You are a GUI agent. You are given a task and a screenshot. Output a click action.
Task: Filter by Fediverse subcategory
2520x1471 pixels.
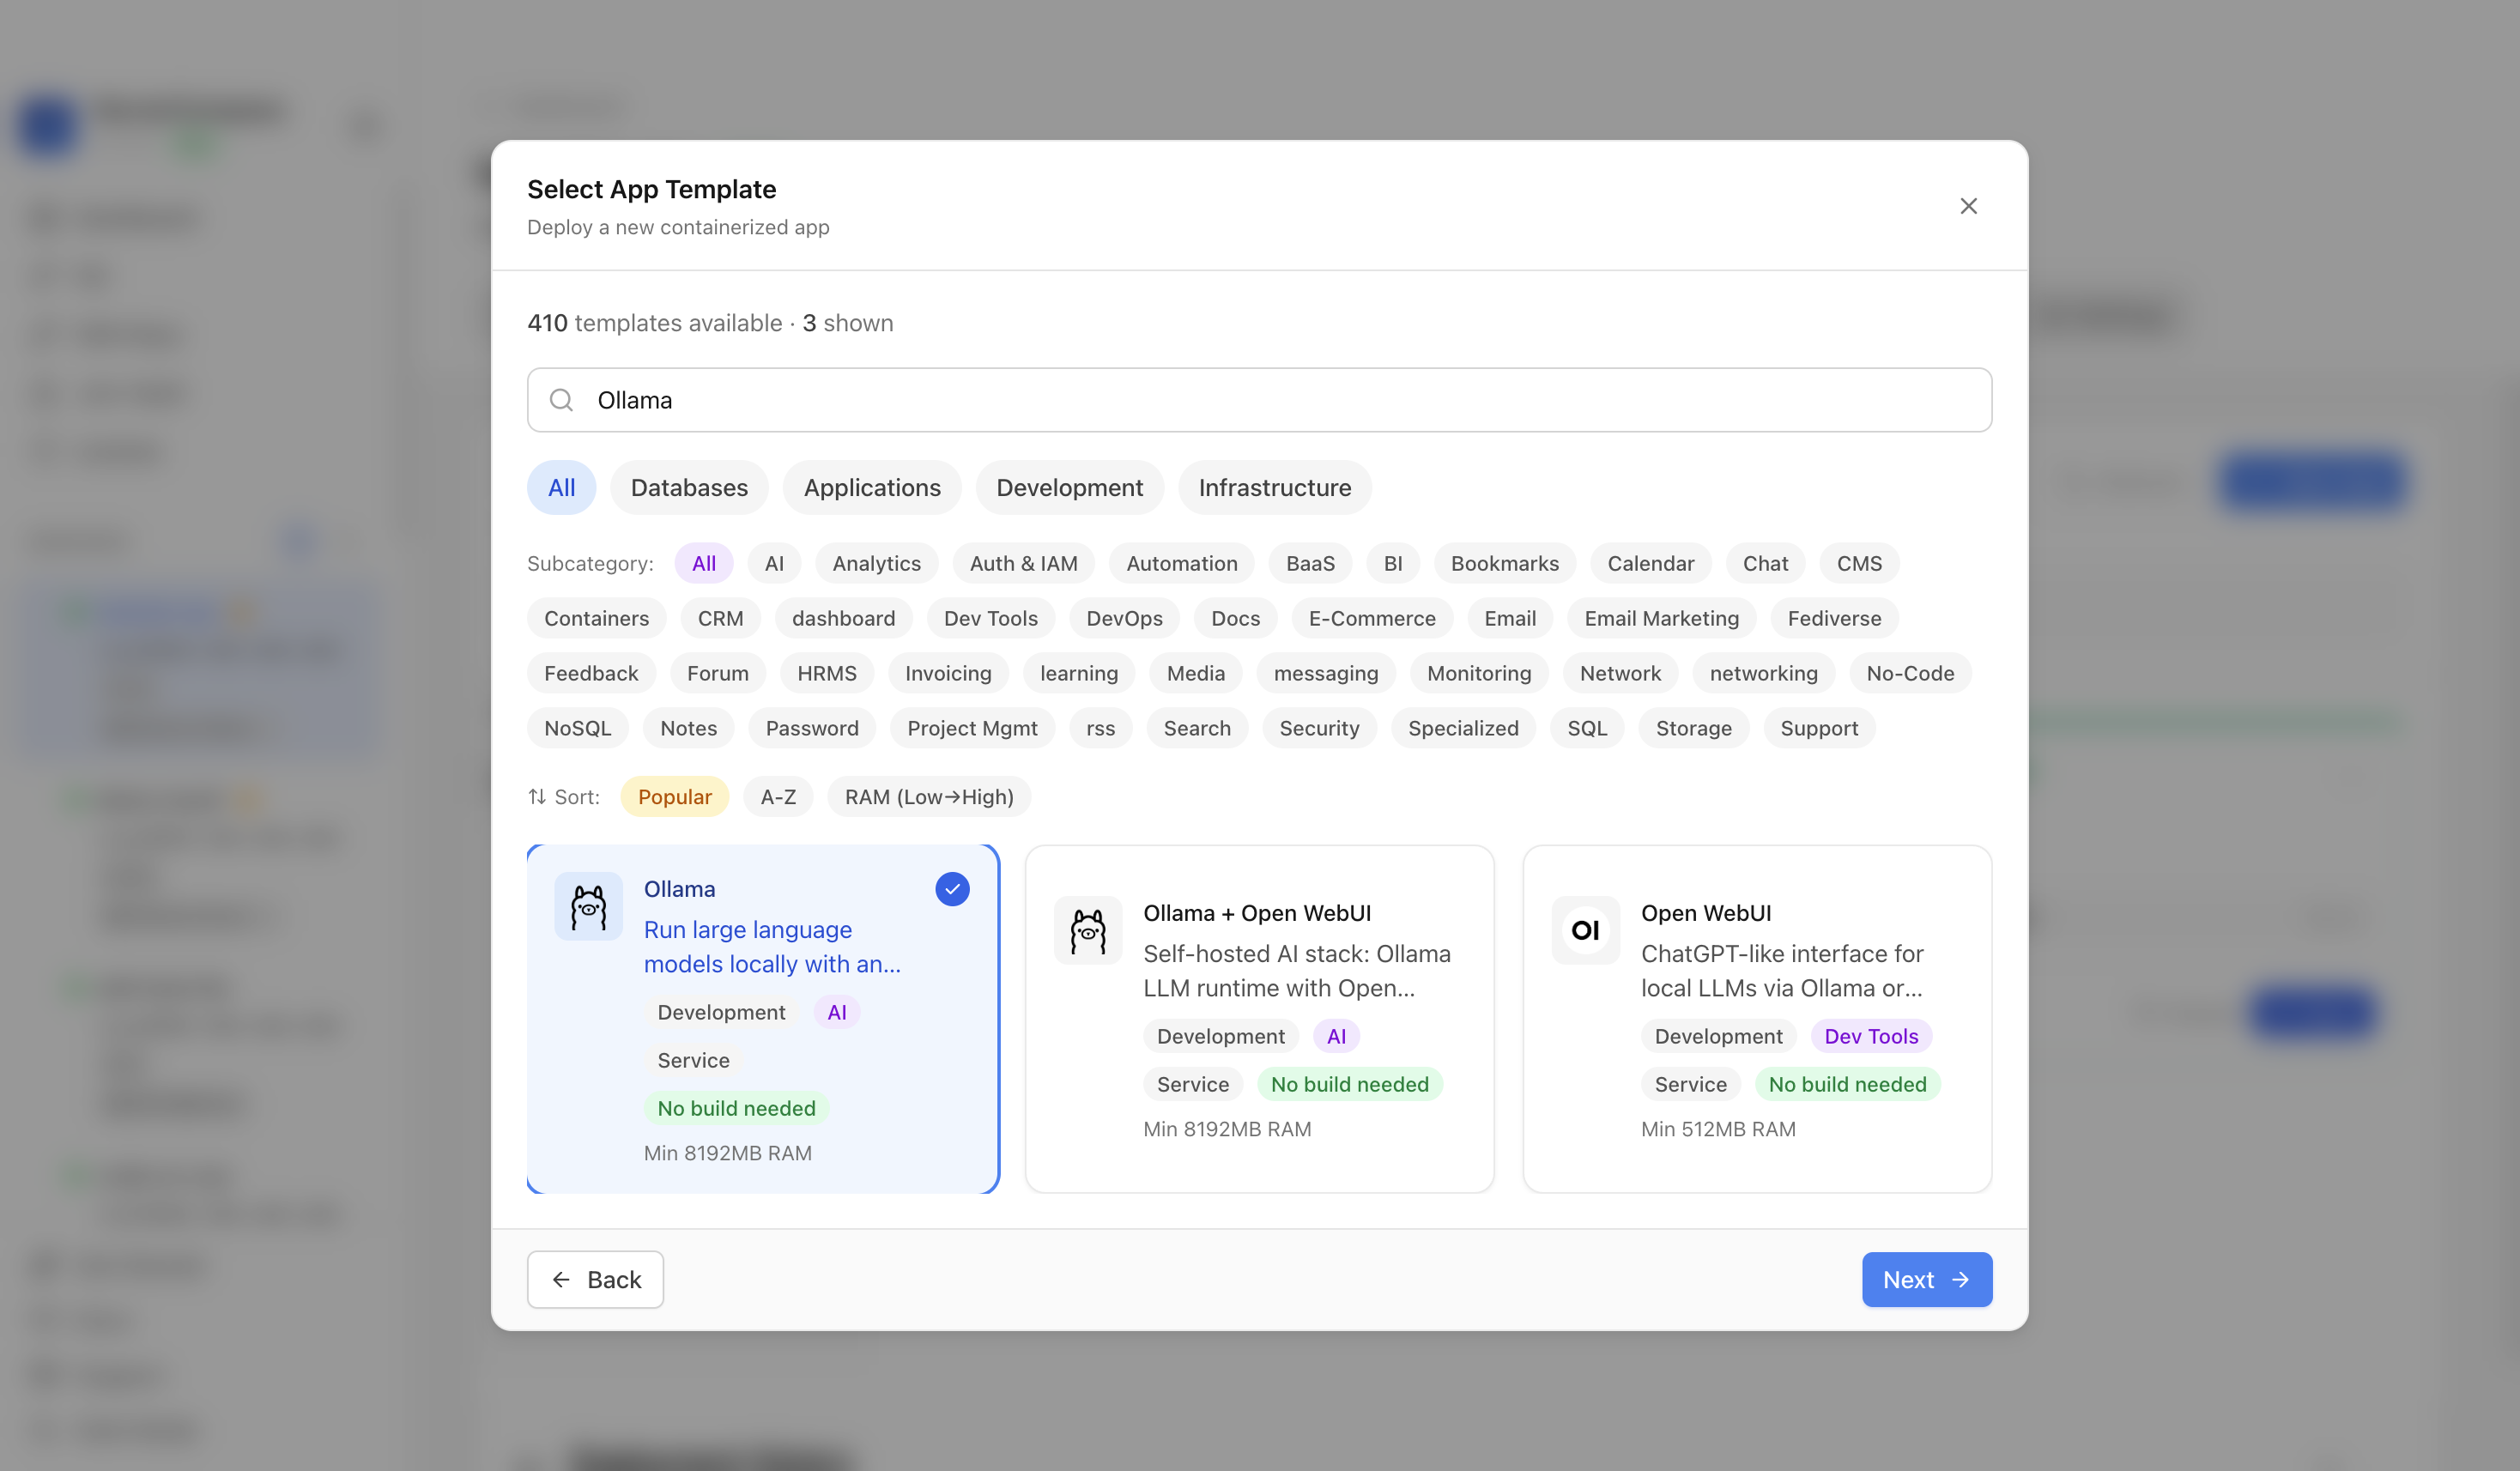tap(1834, 619)
